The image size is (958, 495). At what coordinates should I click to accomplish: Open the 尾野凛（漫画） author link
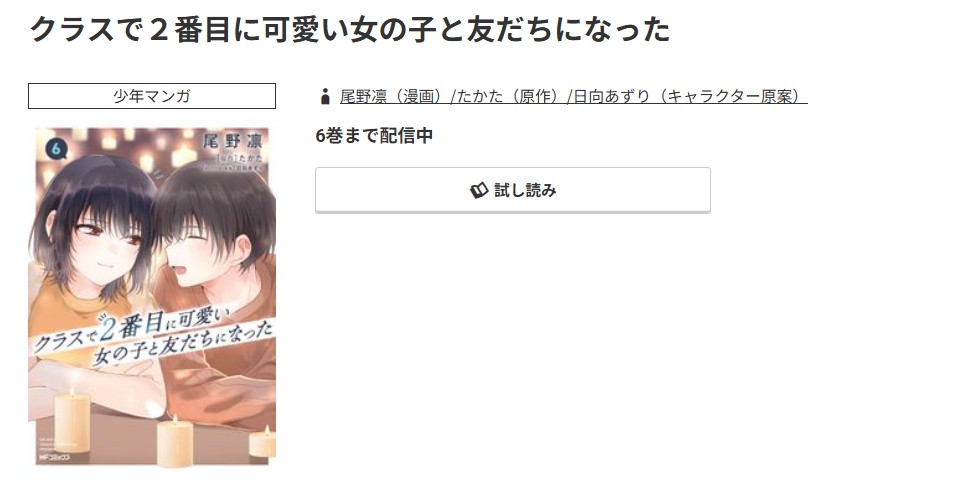click(391, 97)
